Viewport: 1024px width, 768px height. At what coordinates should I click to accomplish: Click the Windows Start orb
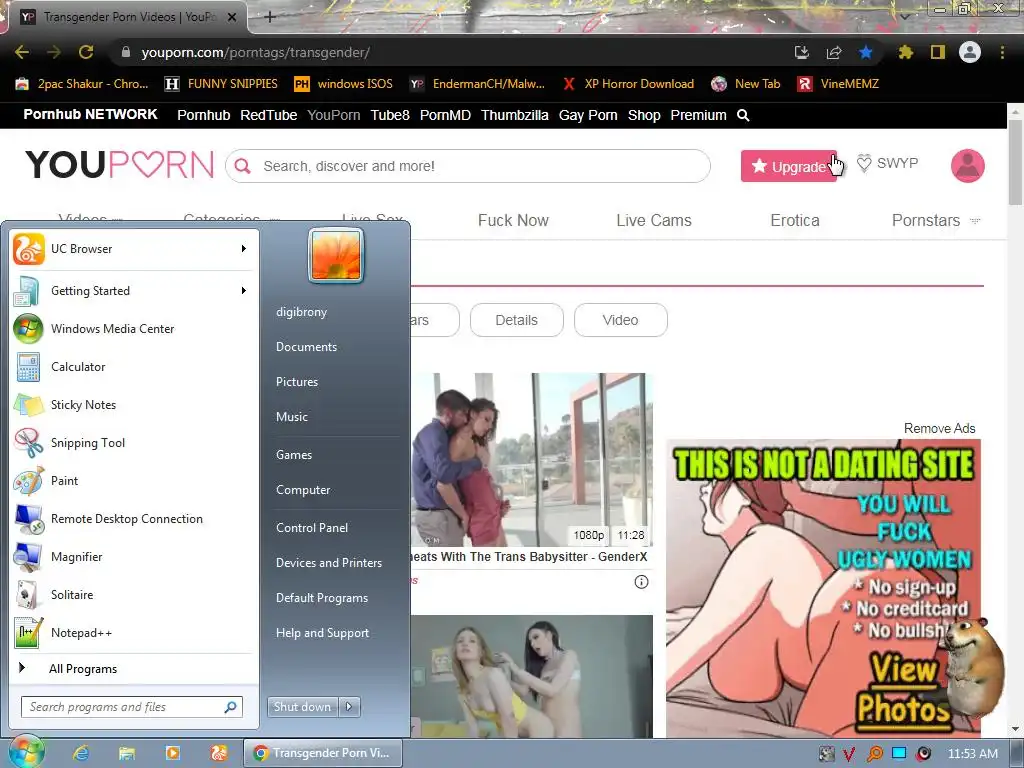(25, 752)
